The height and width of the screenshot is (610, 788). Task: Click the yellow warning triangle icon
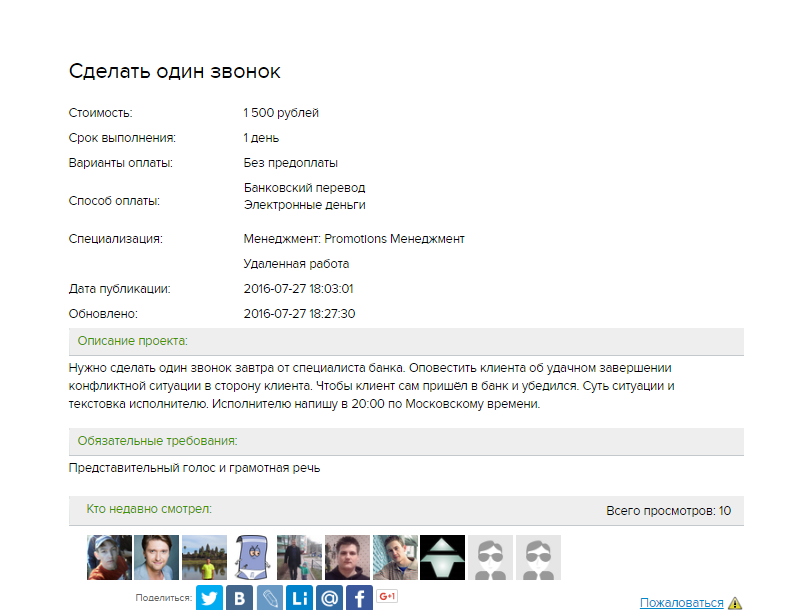click(x=735, y=603)
